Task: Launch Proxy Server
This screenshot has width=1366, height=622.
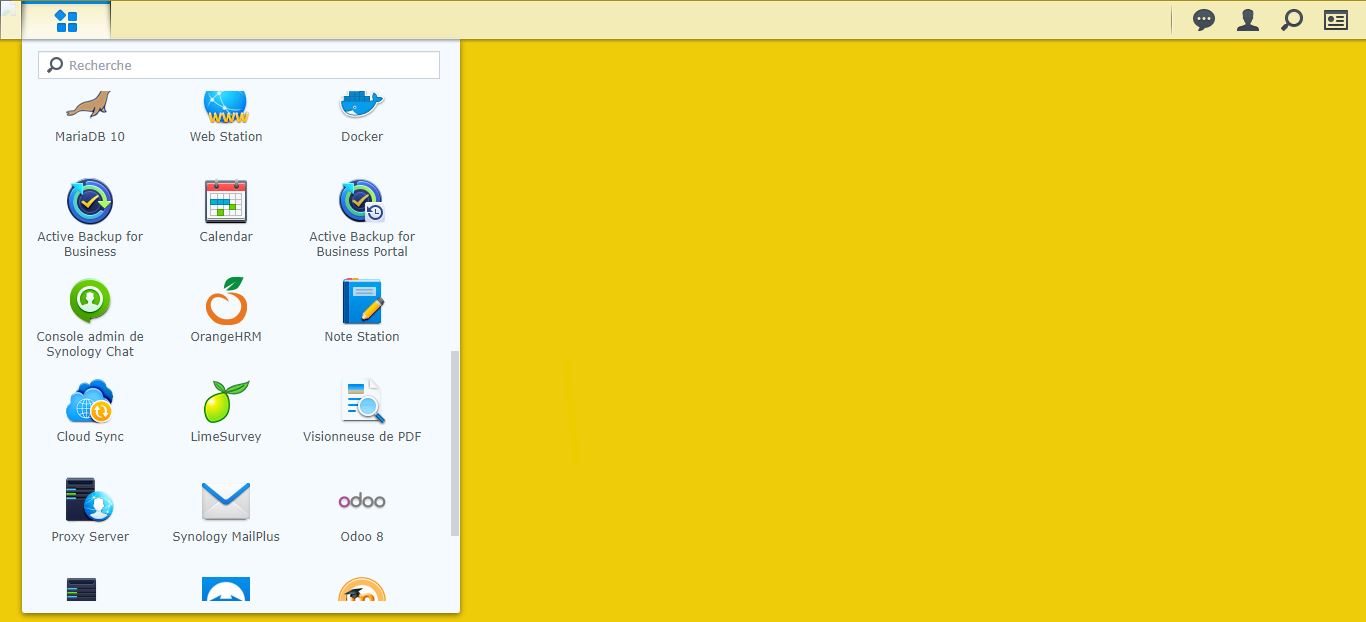Action: [x=90, y=512]
